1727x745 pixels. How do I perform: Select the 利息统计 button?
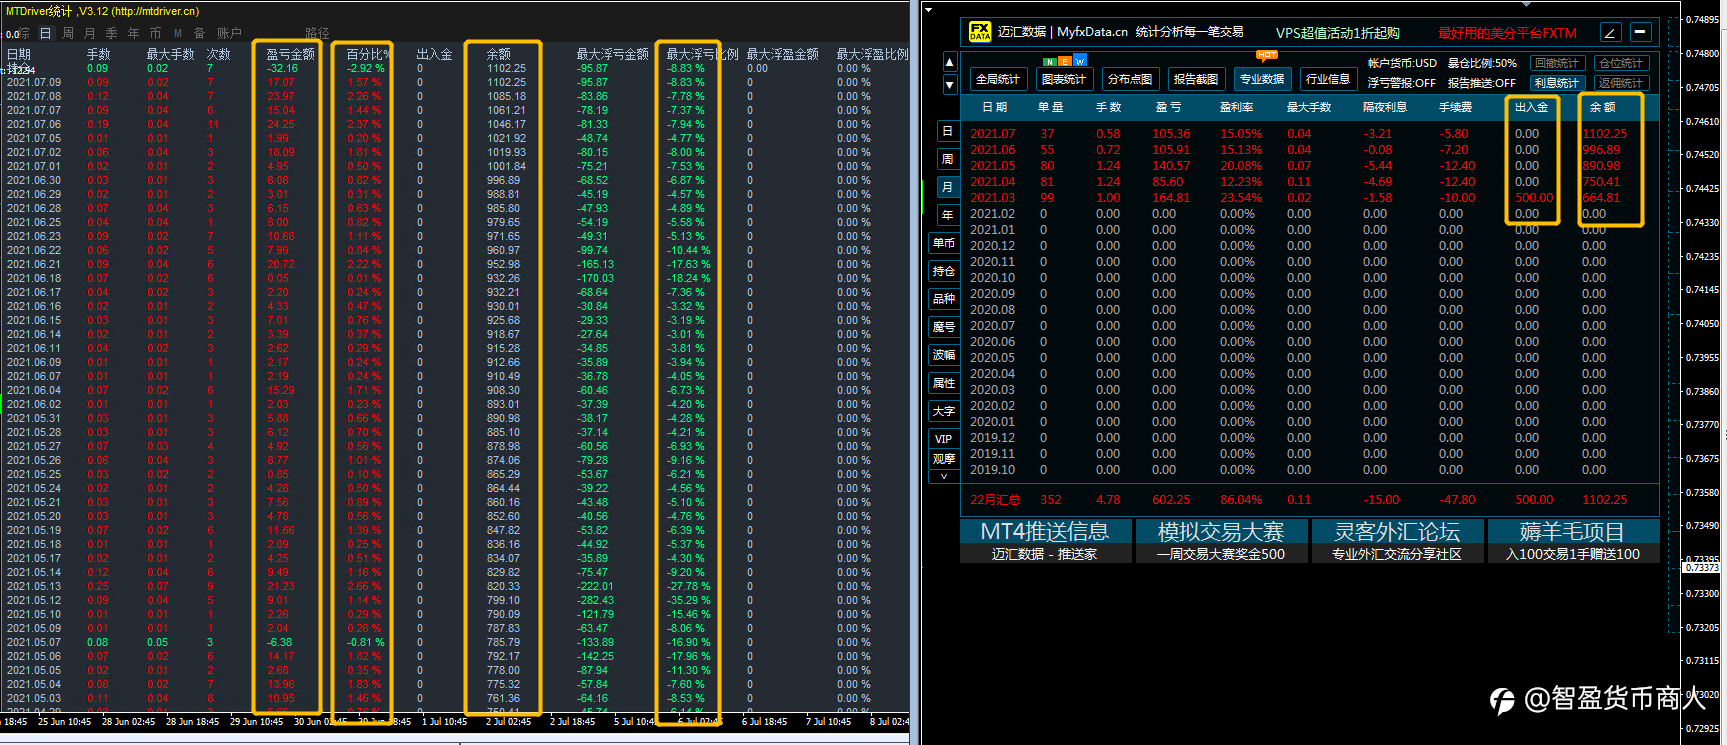pos(1556,83)
